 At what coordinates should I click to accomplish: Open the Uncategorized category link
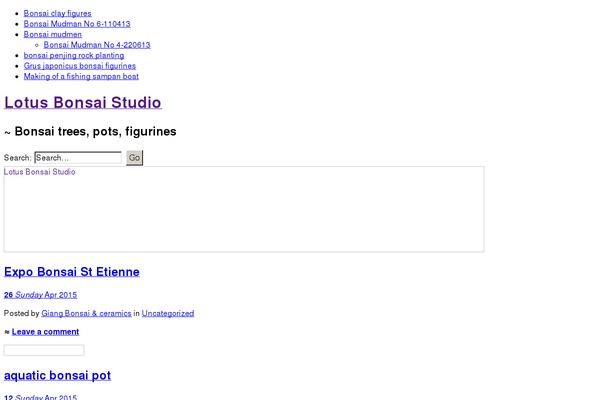coord(168,313)
